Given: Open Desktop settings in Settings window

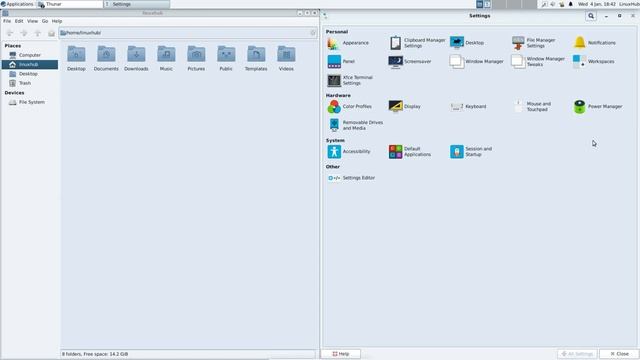Looking at the screenshot, I should [467, 43].
